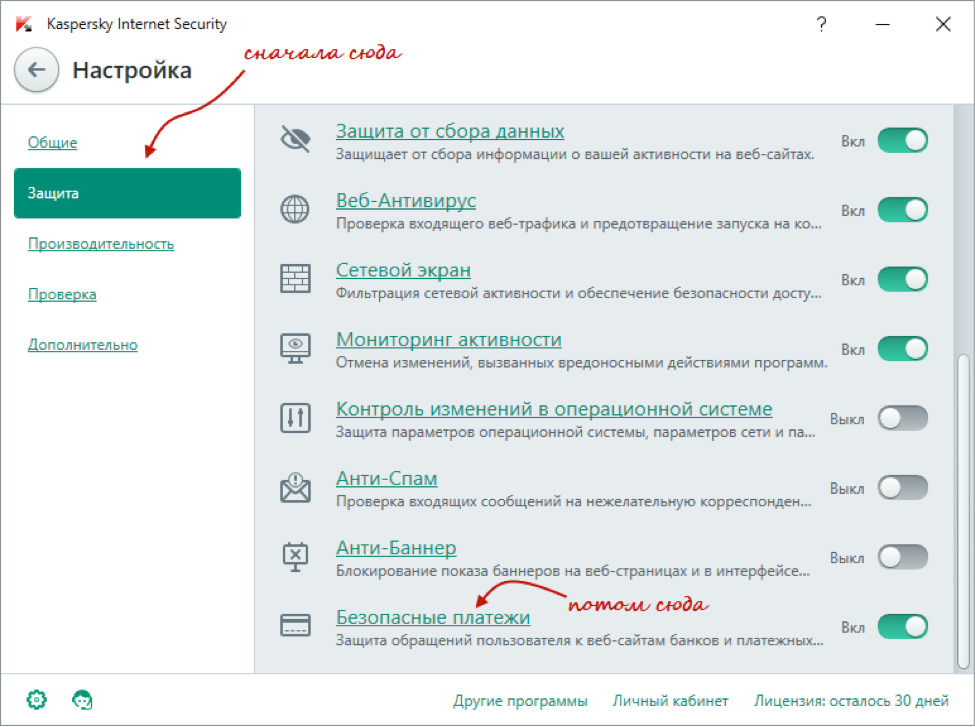Open Контроль изменений в операционной системе link
The height and width of the screenshot is (727, 975).
pos(554,409)
